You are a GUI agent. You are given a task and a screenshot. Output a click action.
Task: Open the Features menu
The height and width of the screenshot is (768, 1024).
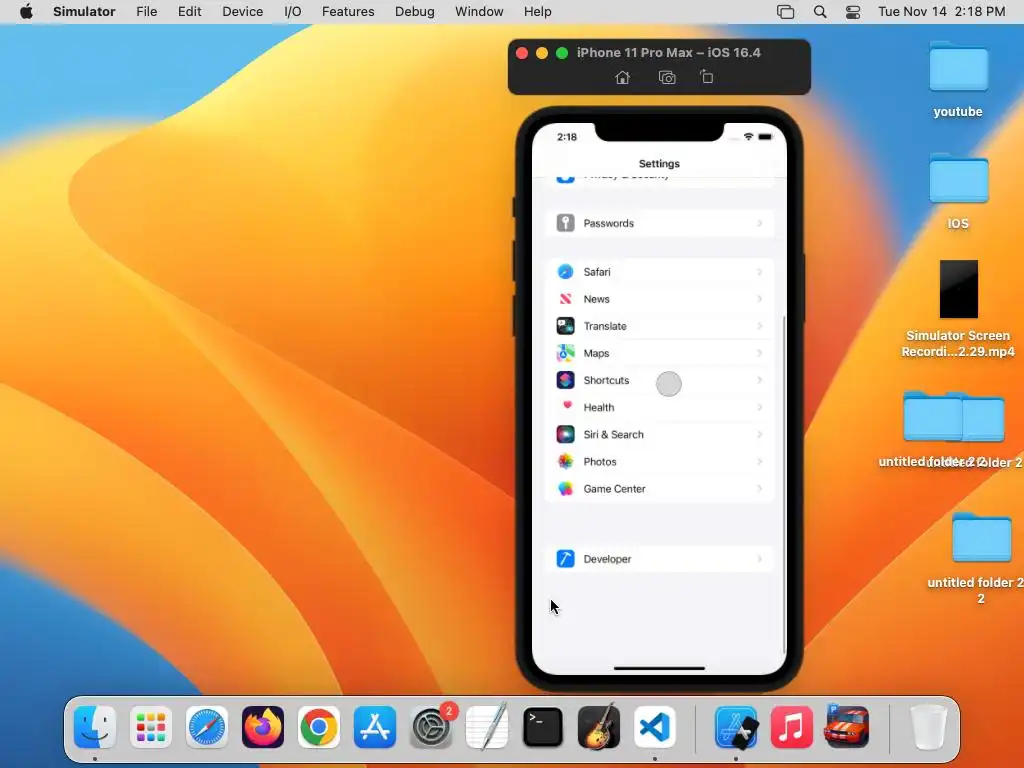tap(348, 12)
